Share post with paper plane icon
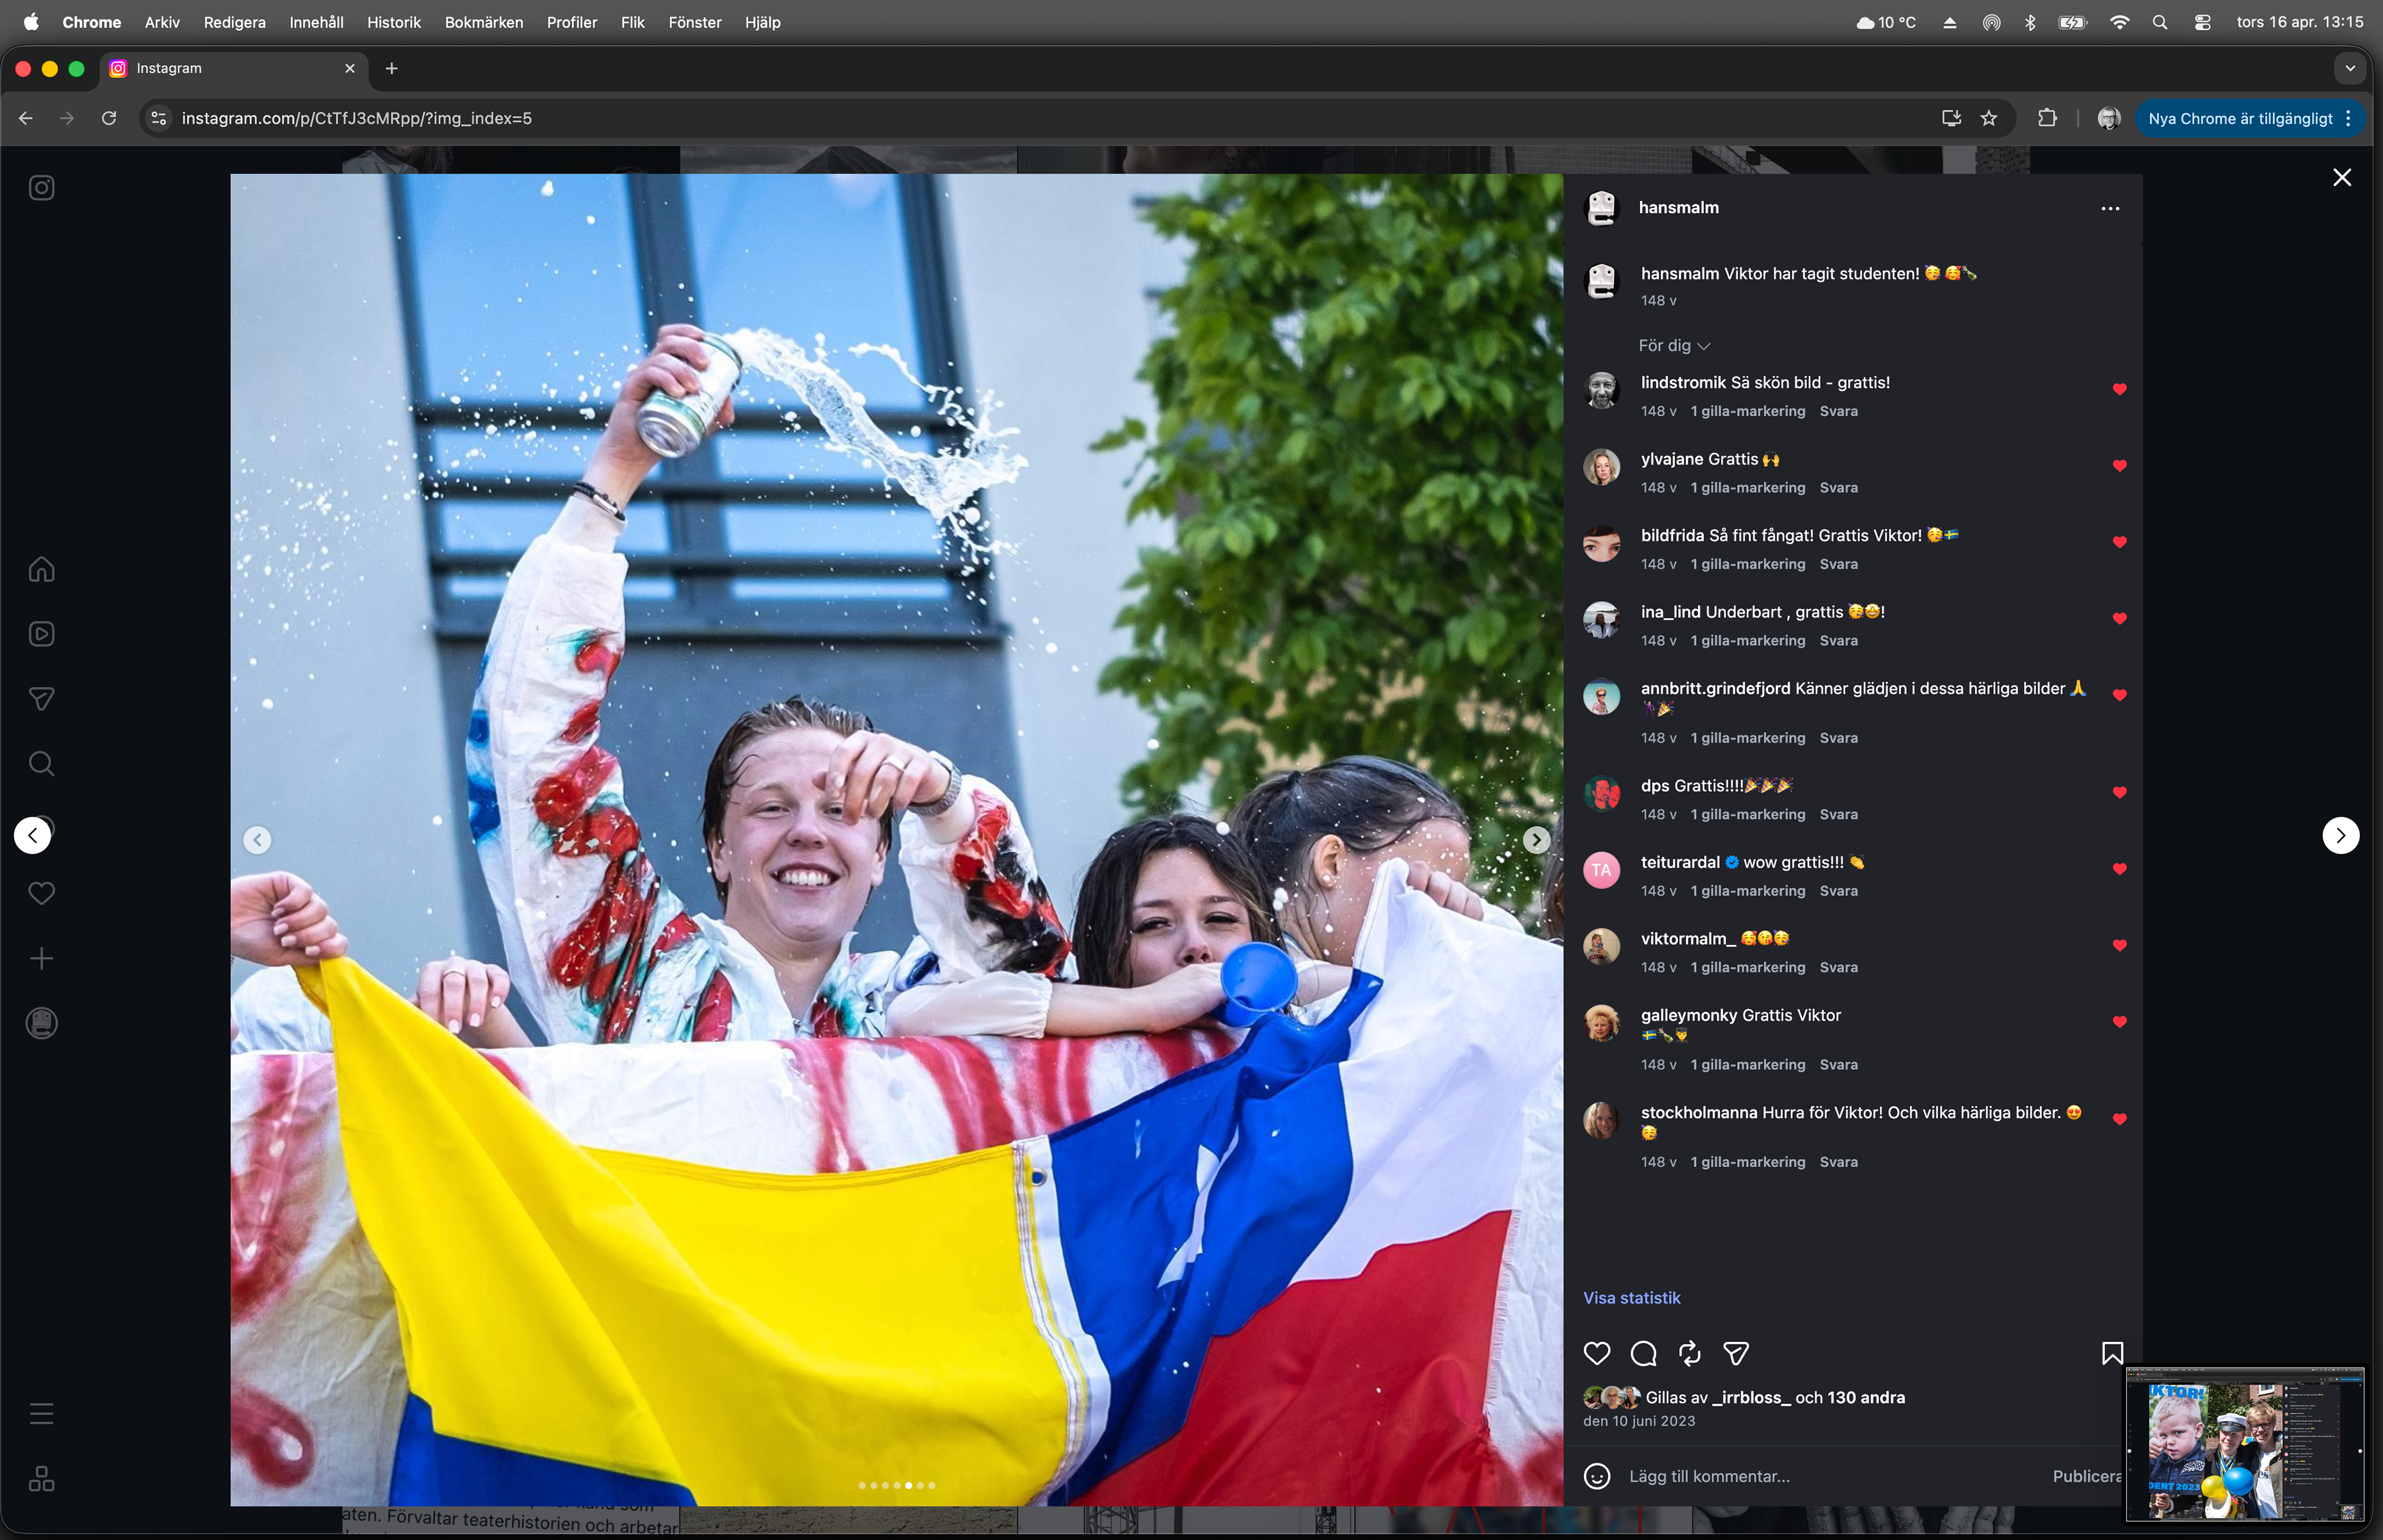Screen dimensions: 2383x1540 [1736, 1353]
